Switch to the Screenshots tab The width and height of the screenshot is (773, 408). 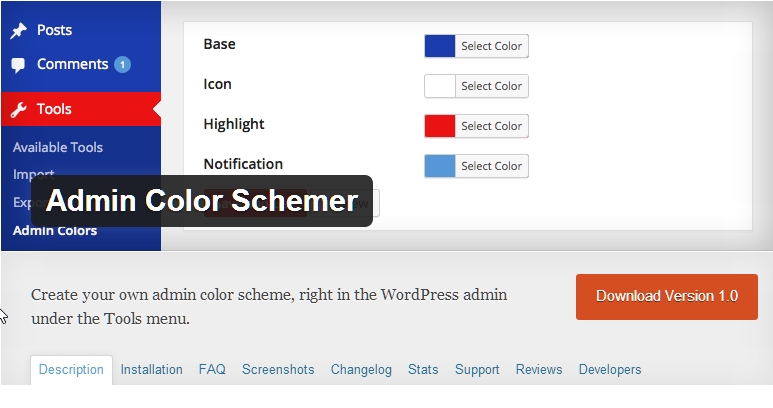[278, 370]
